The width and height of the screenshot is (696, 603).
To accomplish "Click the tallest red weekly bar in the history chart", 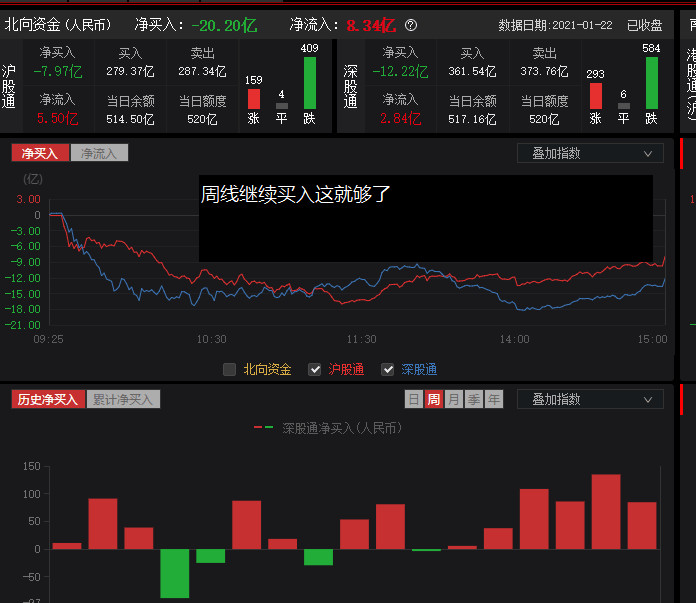I will 606,512.
